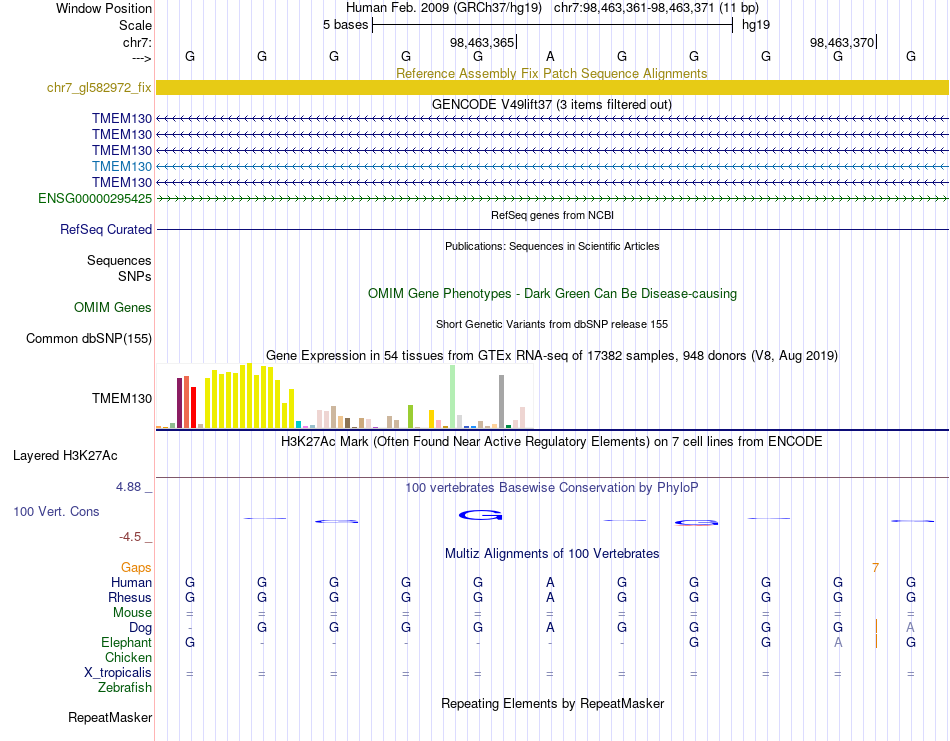Viewport: 950px width, 741px height.
Task: Click the dark purple GTEx expression bar
Action: click(x=179, y=403)
